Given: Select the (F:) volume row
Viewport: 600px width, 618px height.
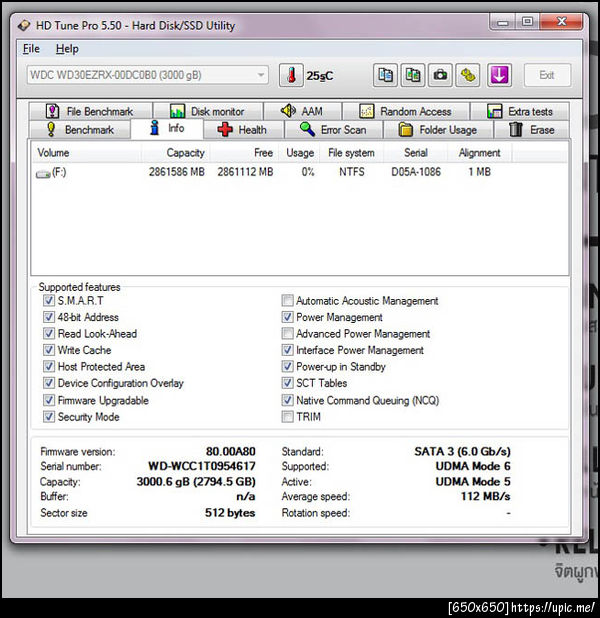Looking at the screenshot, I should (x=300, y=172).
